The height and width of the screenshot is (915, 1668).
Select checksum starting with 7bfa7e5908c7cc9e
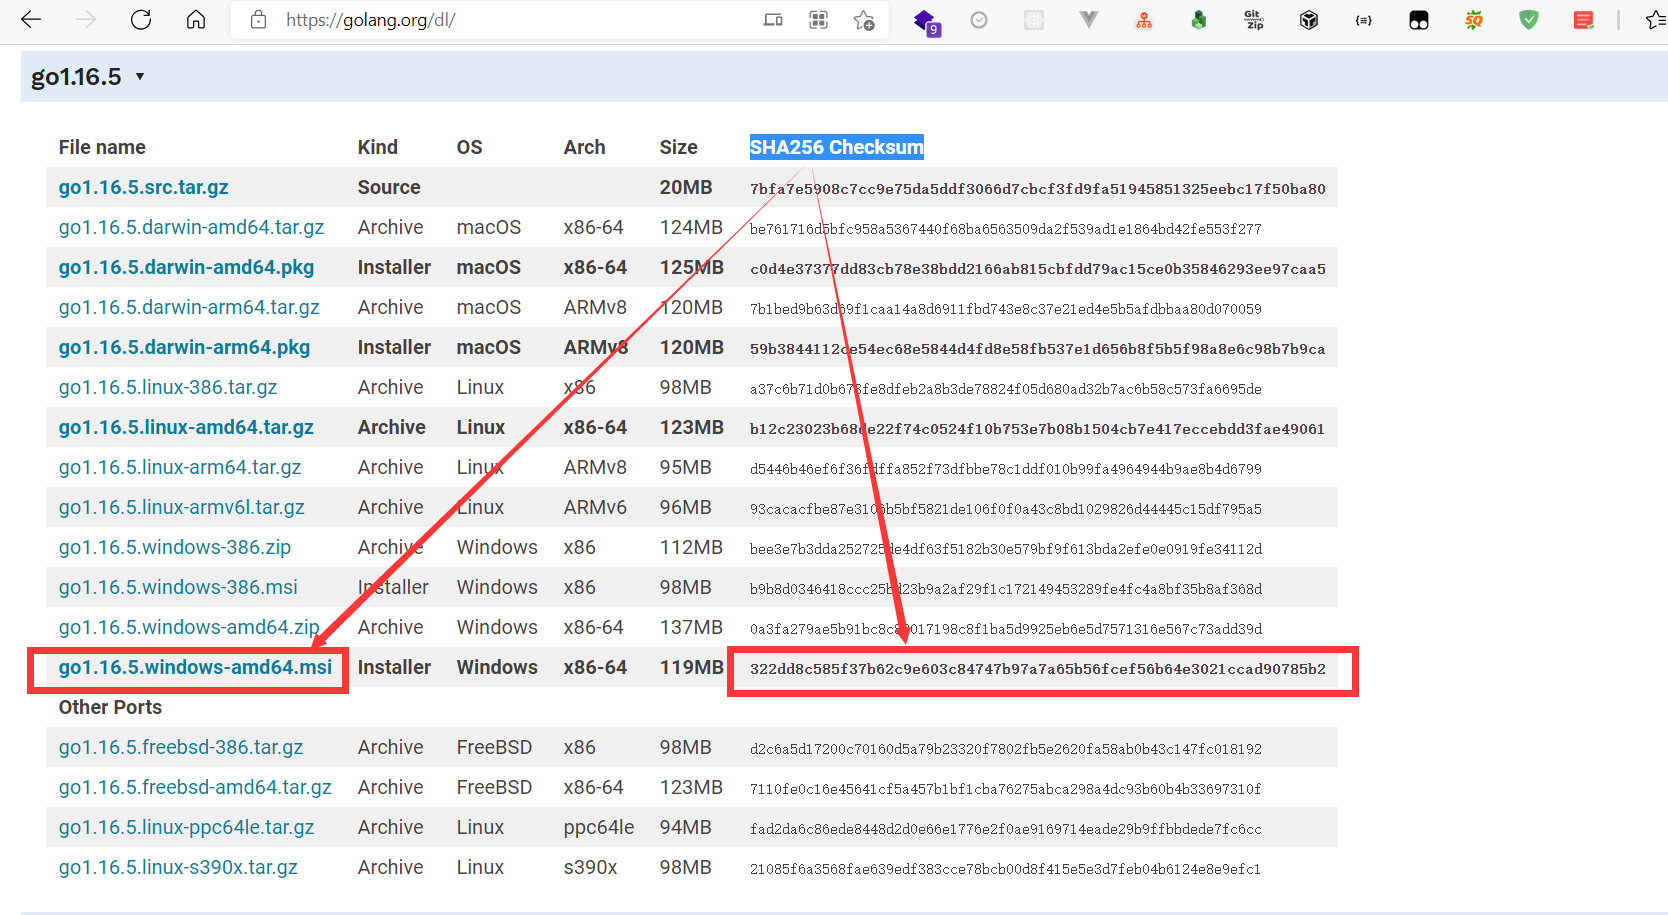tap(1038, 189)
